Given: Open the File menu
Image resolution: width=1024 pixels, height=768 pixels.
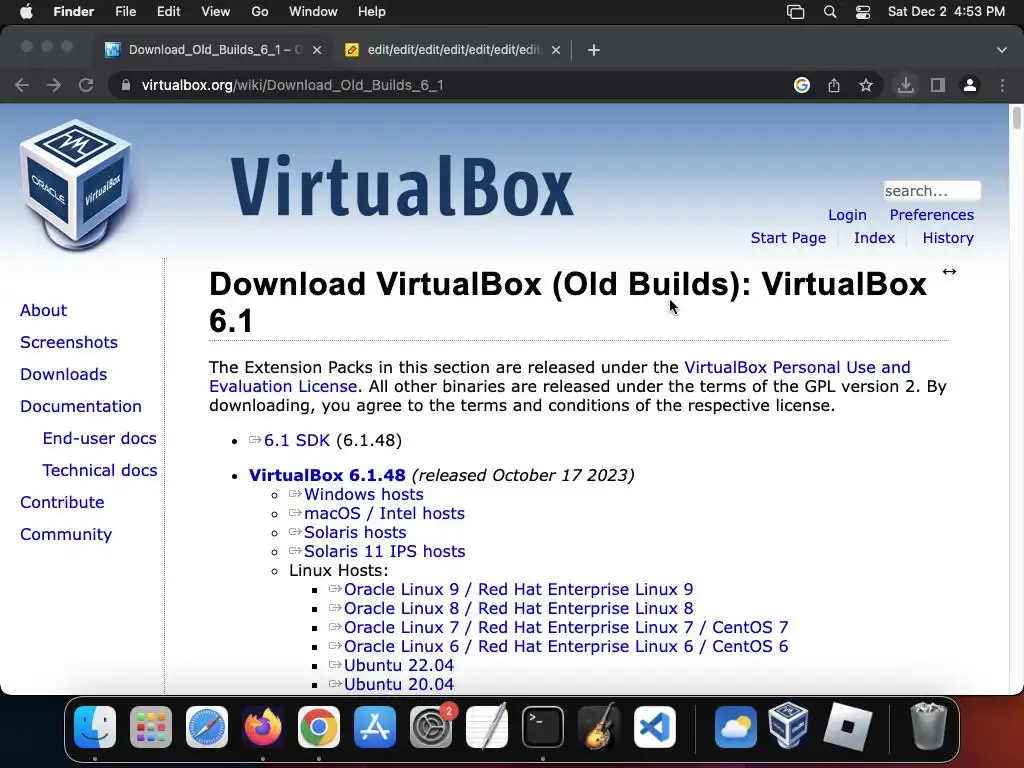Looking at the screenshot, I should point(125,12).
